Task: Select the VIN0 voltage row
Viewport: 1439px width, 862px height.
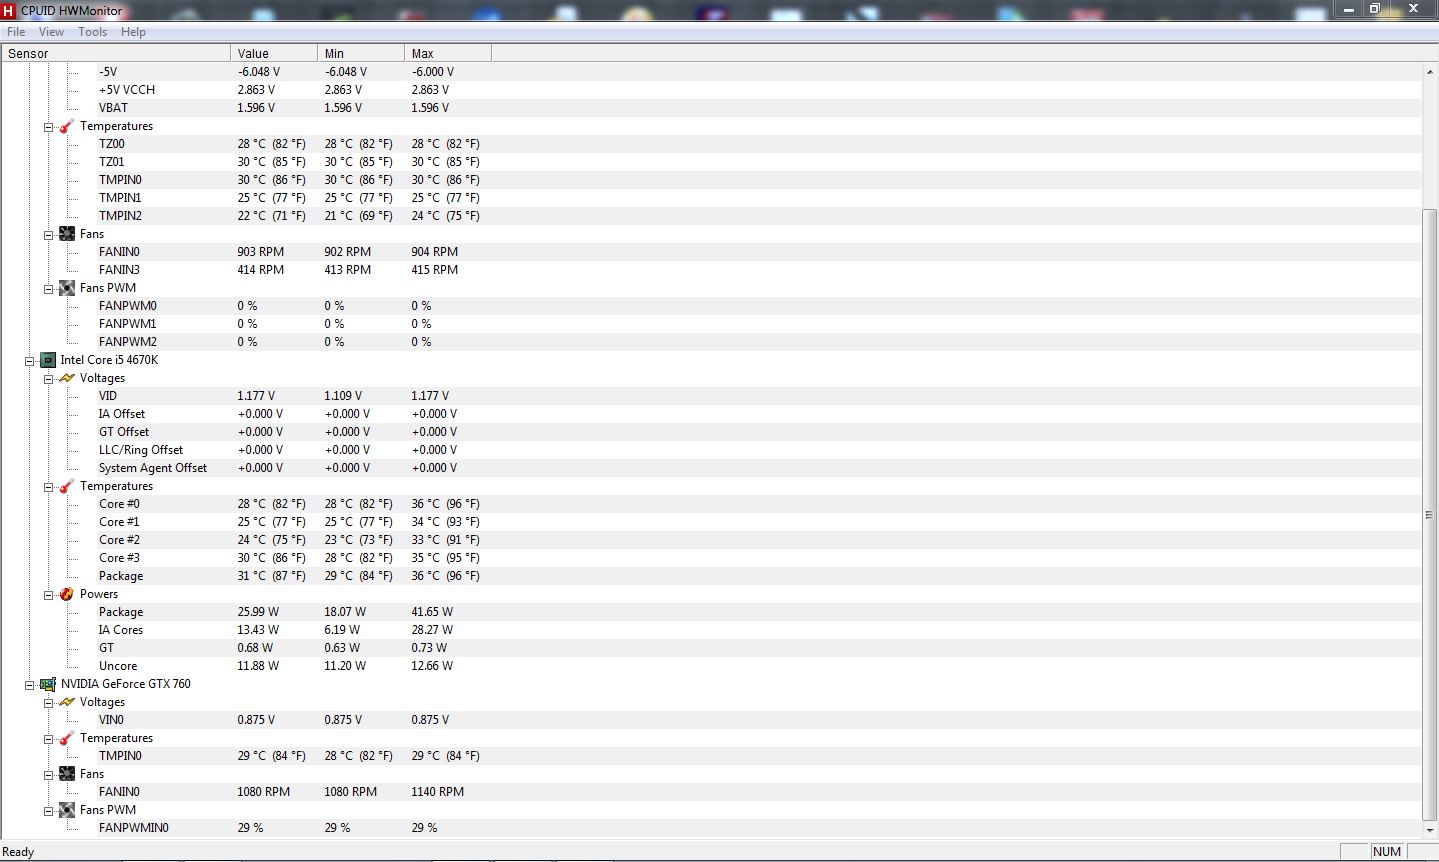Action: (x=711, y=720)
